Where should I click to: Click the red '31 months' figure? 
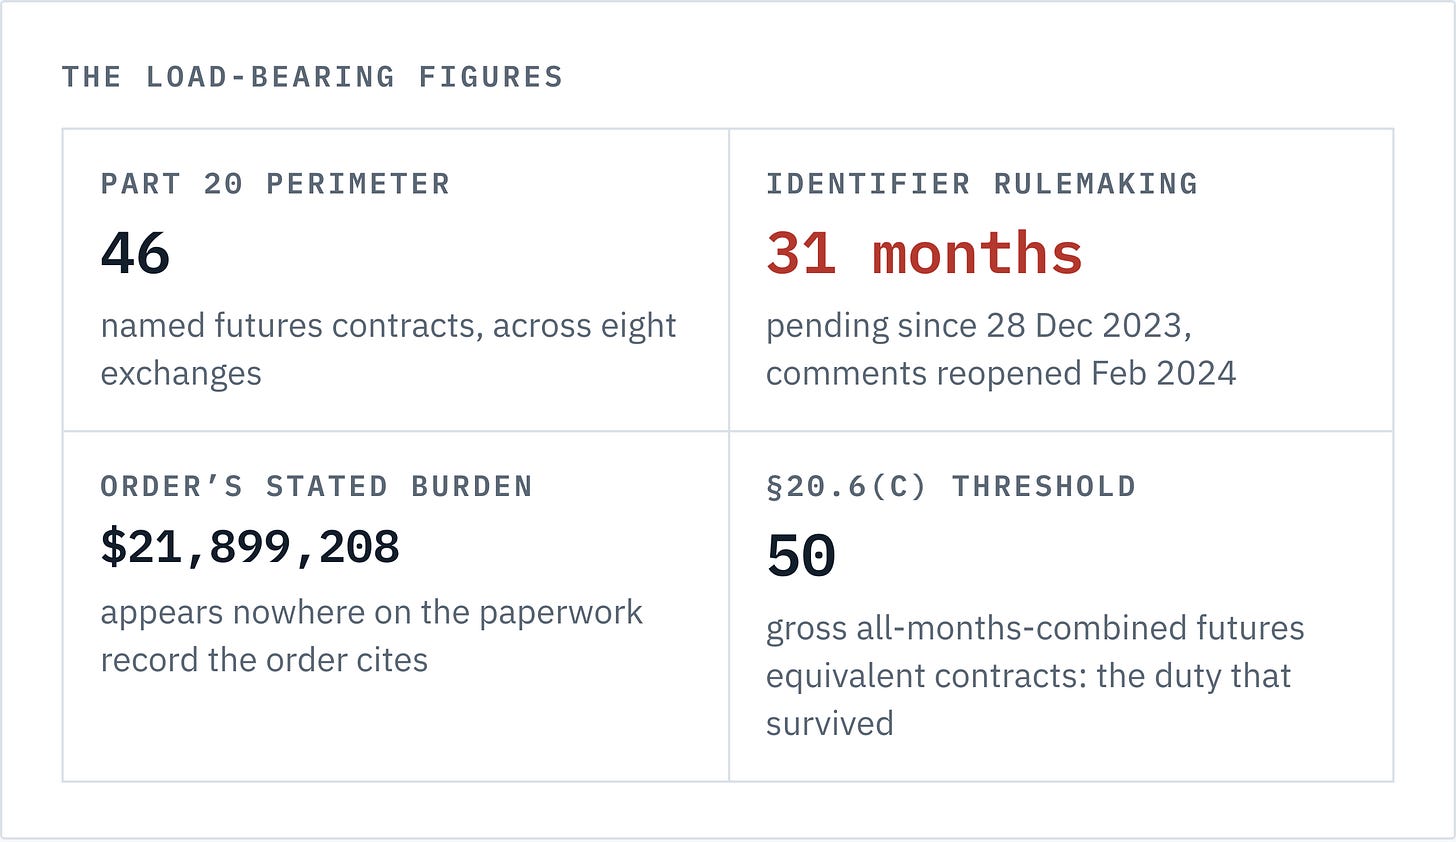[x=924, y=253]
